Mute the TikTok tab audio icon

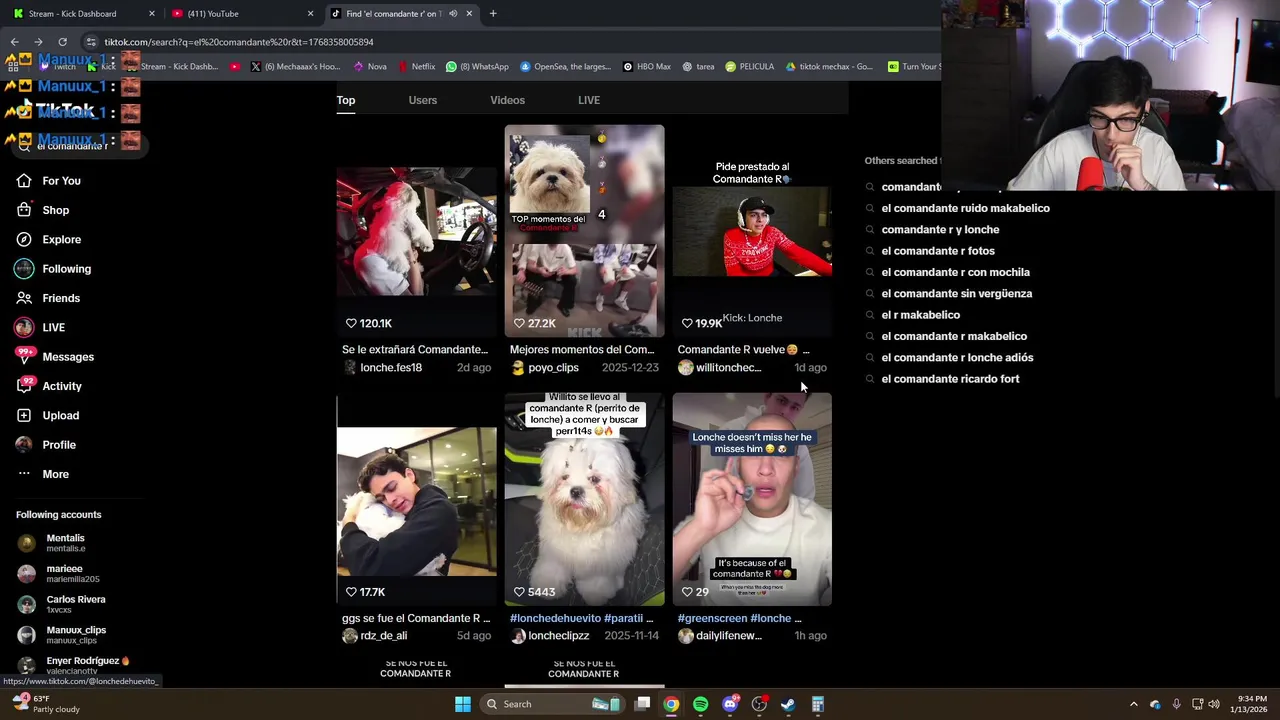[453, 14]
